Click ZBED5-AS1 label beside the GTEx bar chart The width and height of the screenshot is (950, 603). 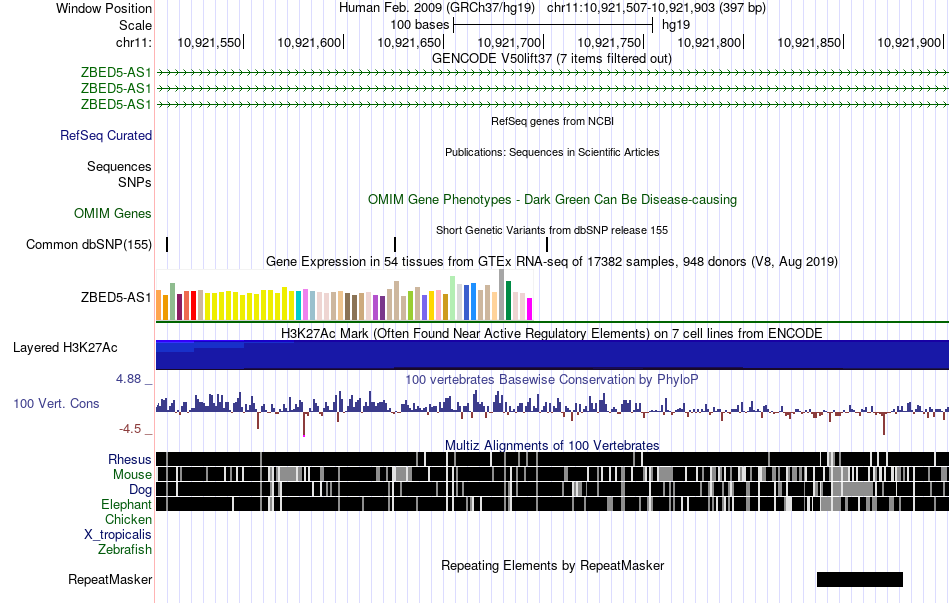116,297
